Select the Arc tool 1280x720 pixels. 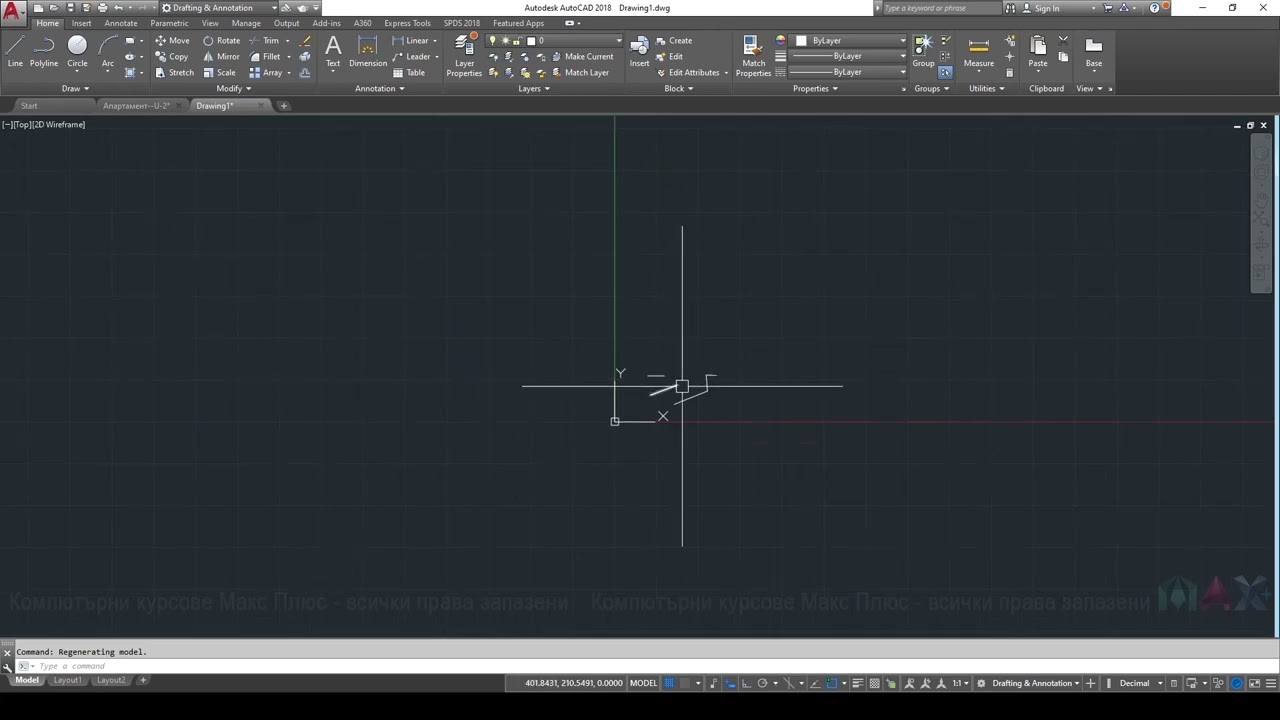pos(108,52)
